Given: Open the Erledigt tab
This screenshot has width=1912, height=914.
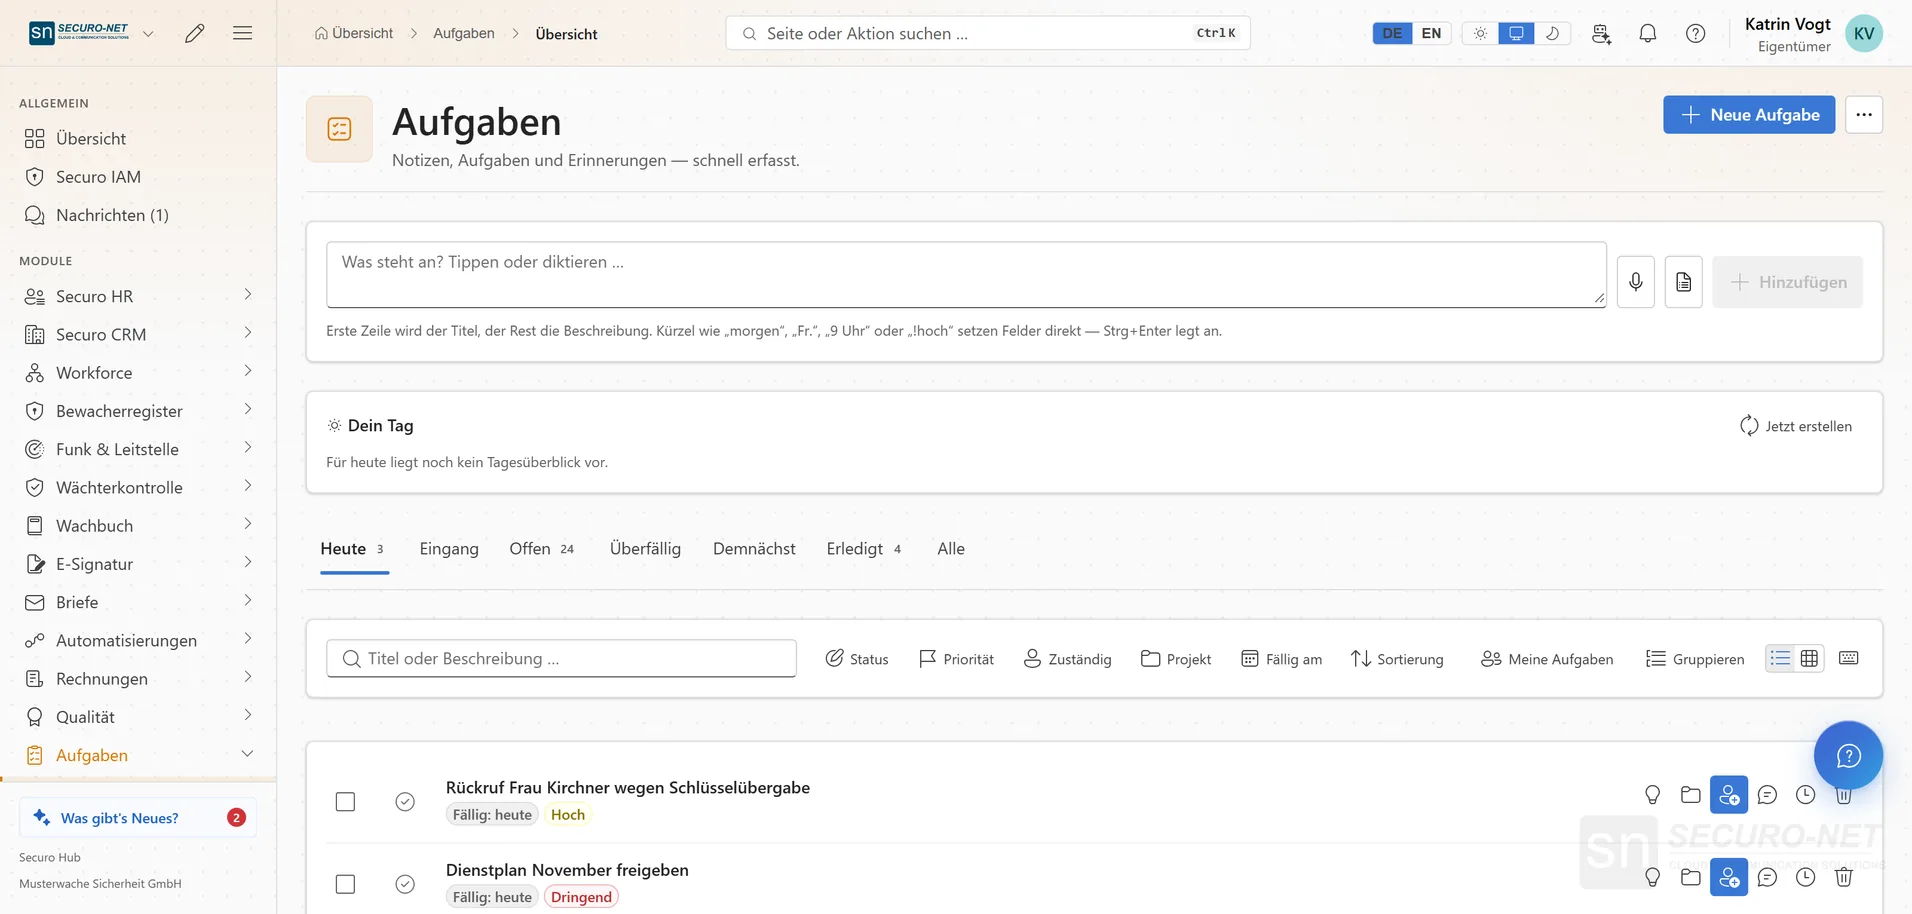Looking at the screenshot, I should (864, 549).
